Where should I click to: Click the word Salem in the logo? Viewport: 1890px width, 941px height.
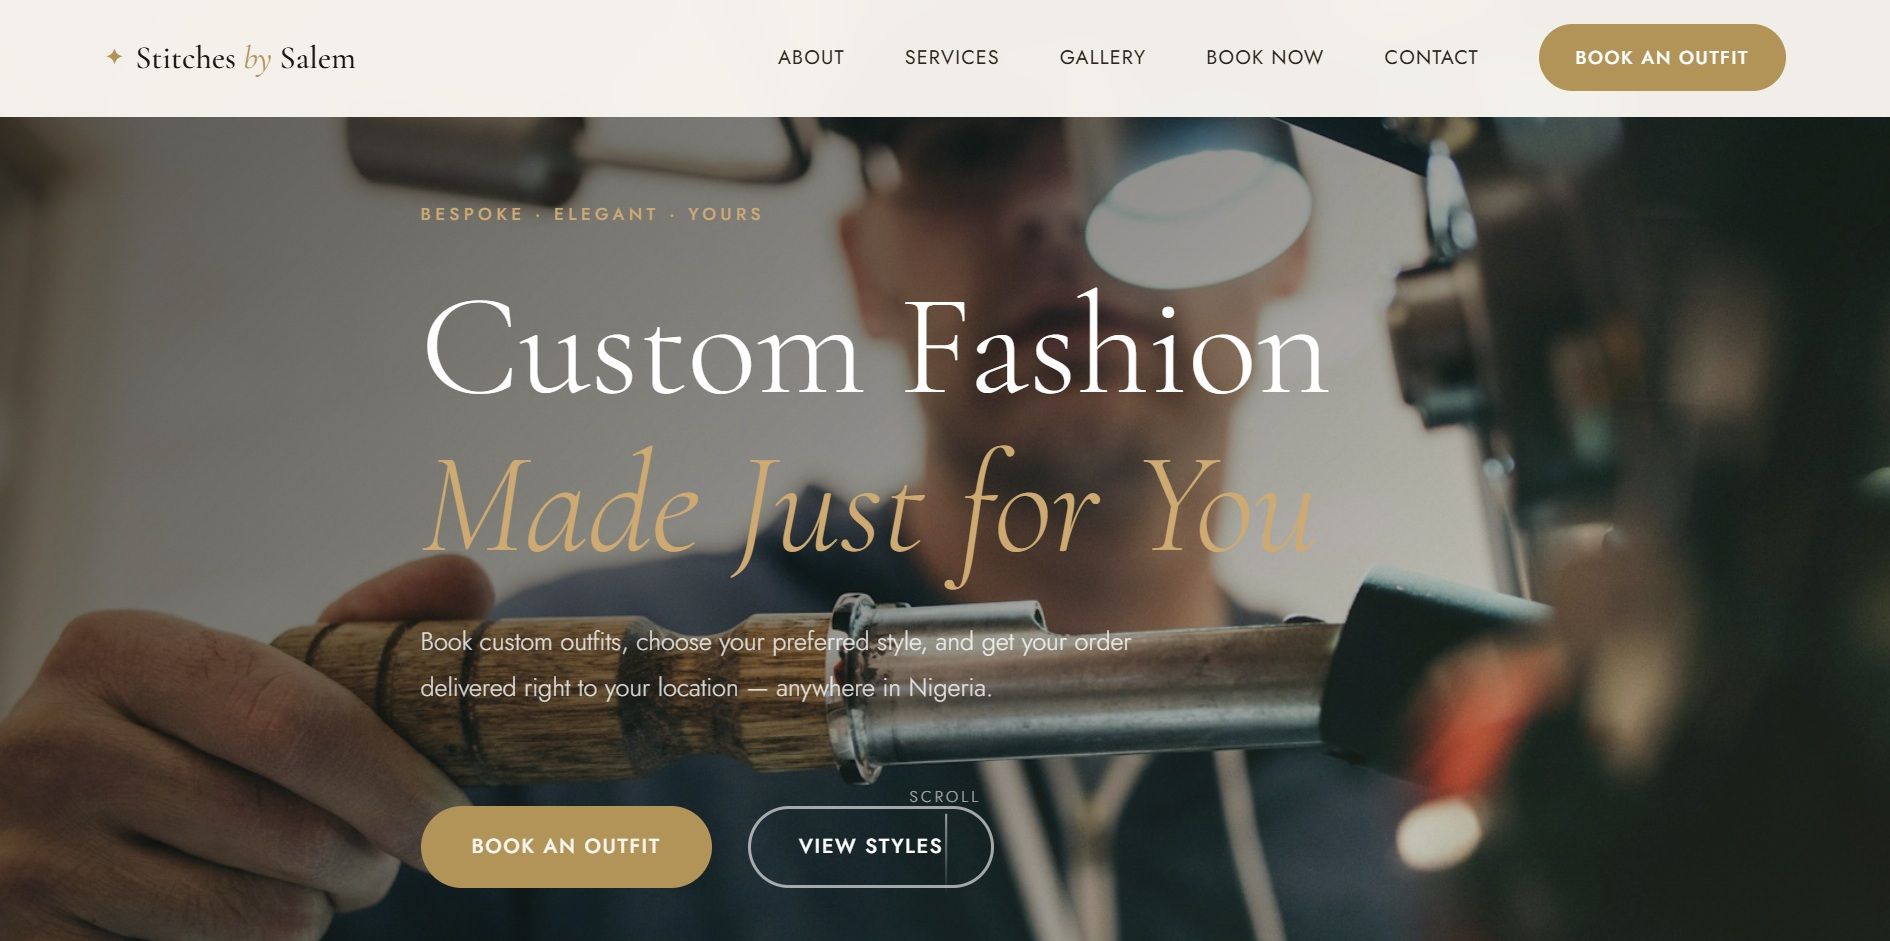tap(318, 58)
